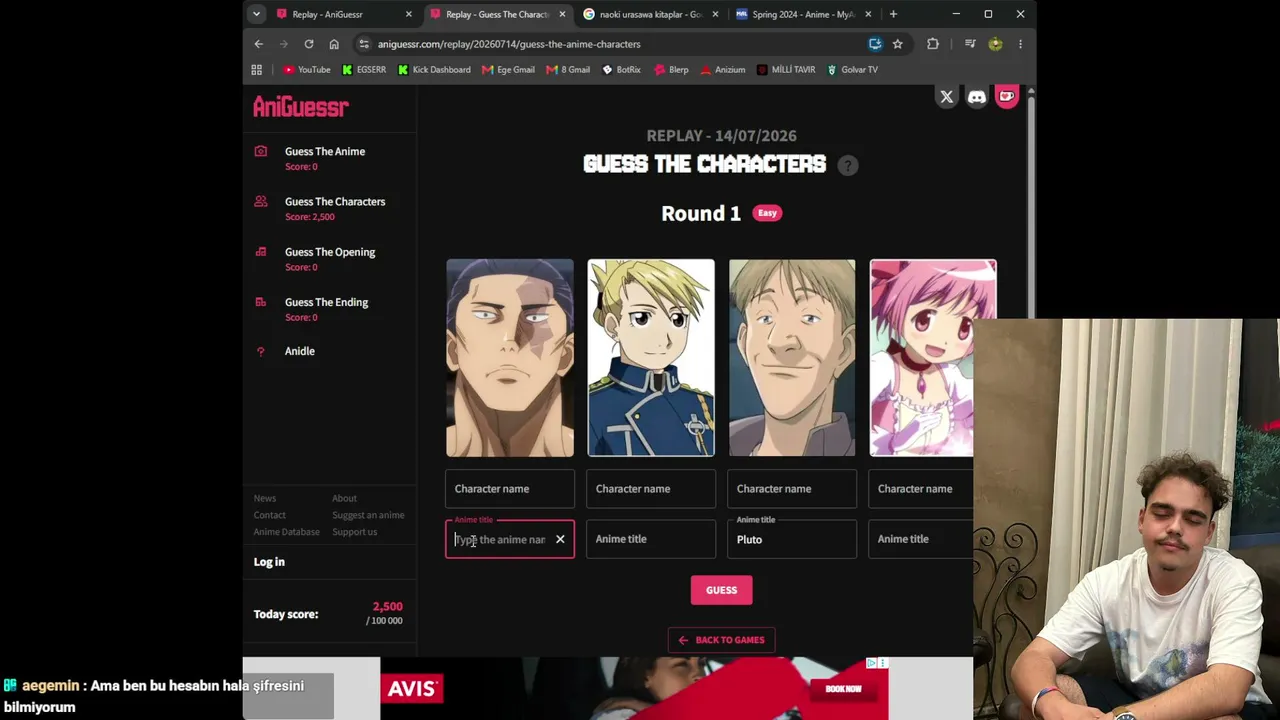1280x720 pixels.
Task: Open the Anime Database link
Action: point(287,532)
